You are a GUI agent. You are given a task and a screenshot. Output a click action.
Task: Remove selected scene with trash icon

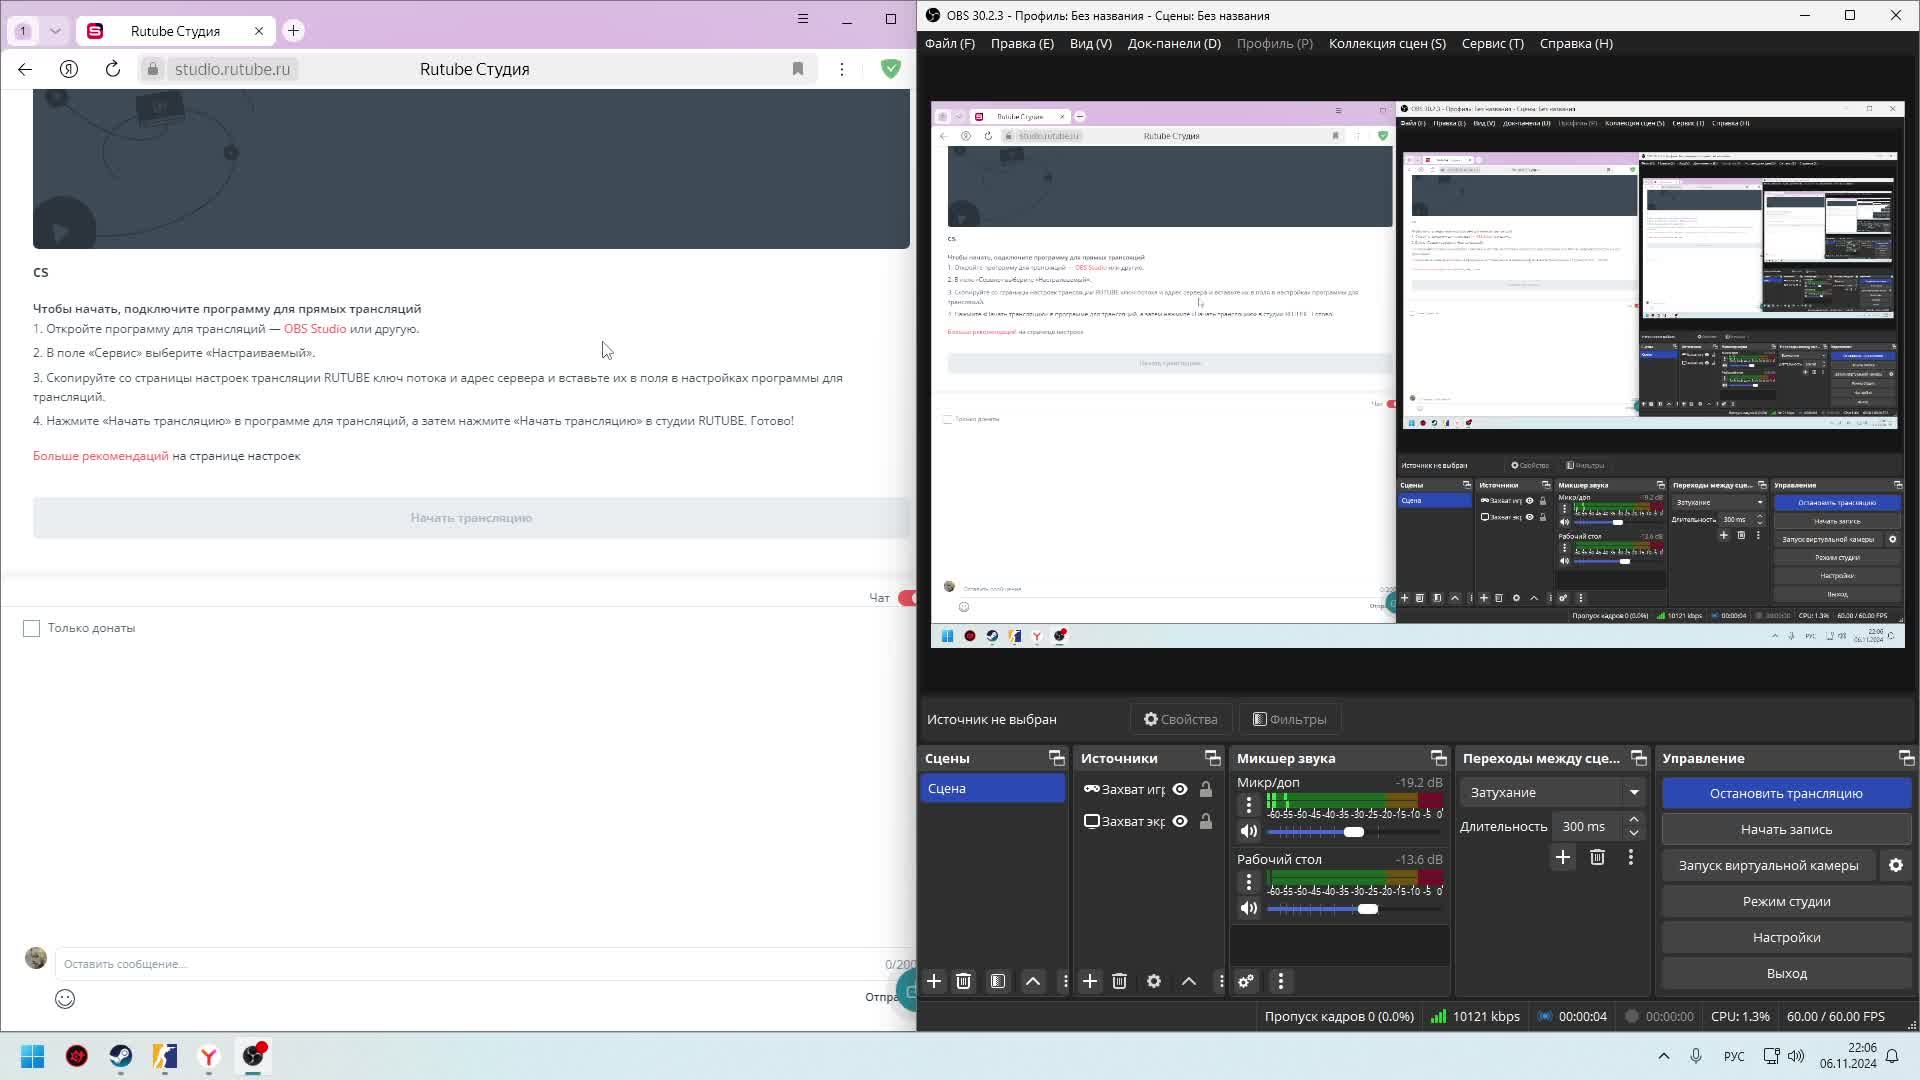(963, 981)
